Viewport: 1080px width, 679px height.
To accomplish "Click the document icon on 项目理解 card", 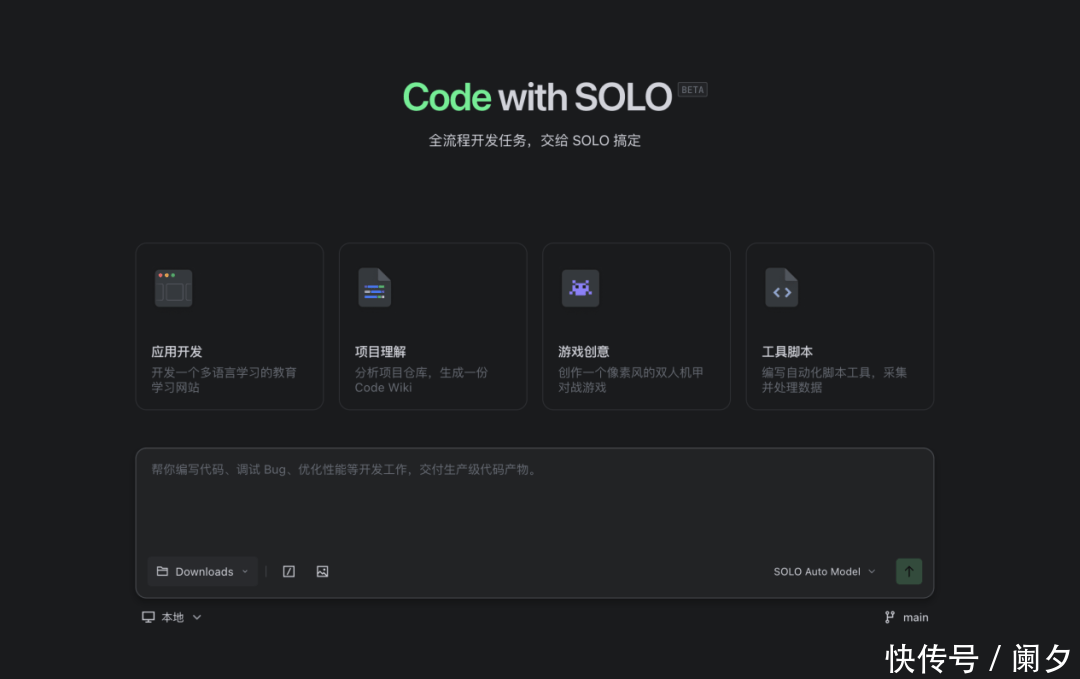I will pyautogui.click(x=375, y=288).
